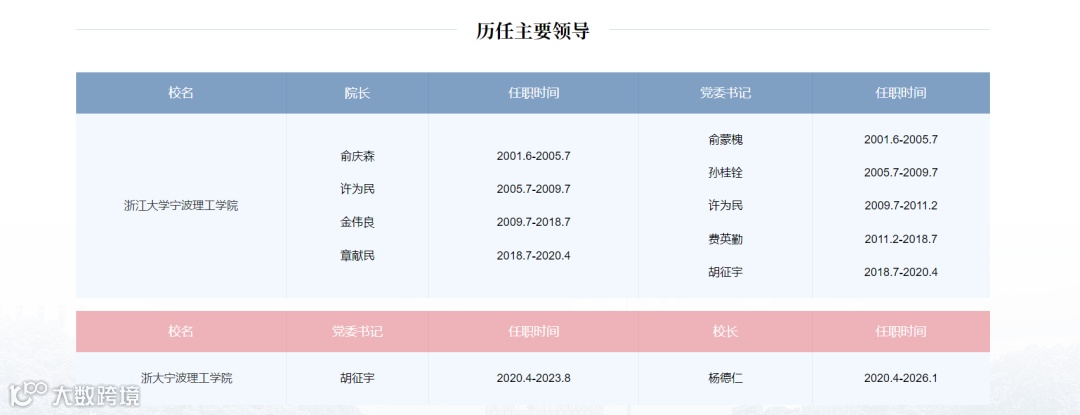
Task: Click the term 2009.7-2011.2
Action: click(x=901, y=206)
